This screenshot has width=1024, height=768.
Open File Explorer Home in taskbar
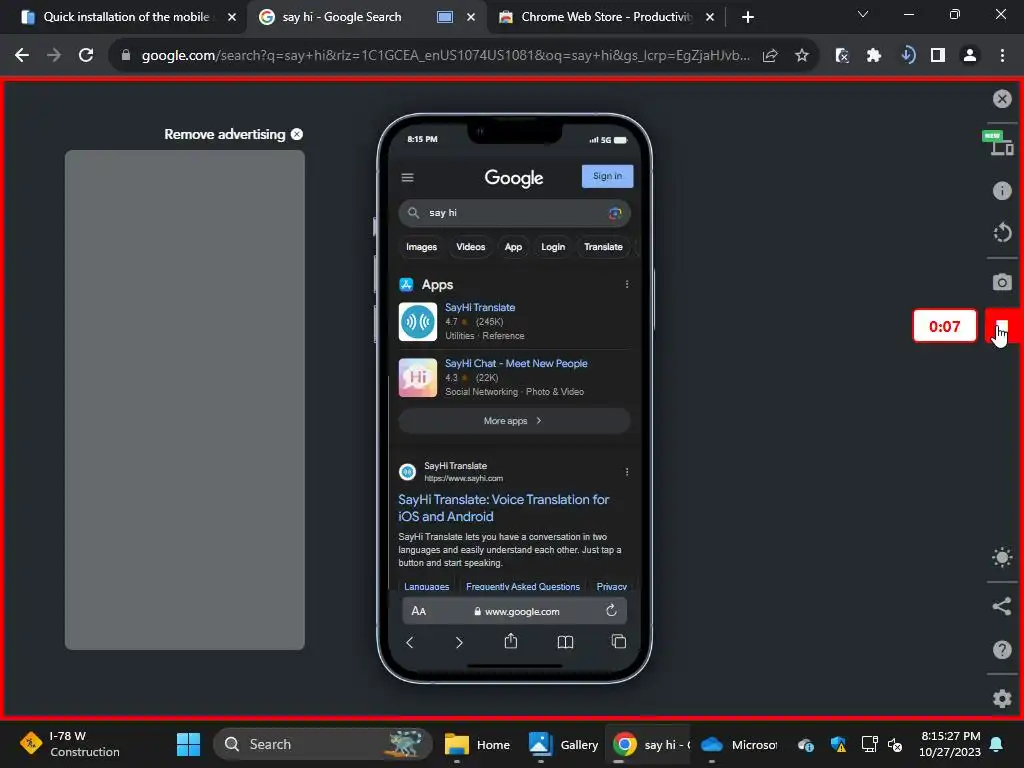click(477, 744)
